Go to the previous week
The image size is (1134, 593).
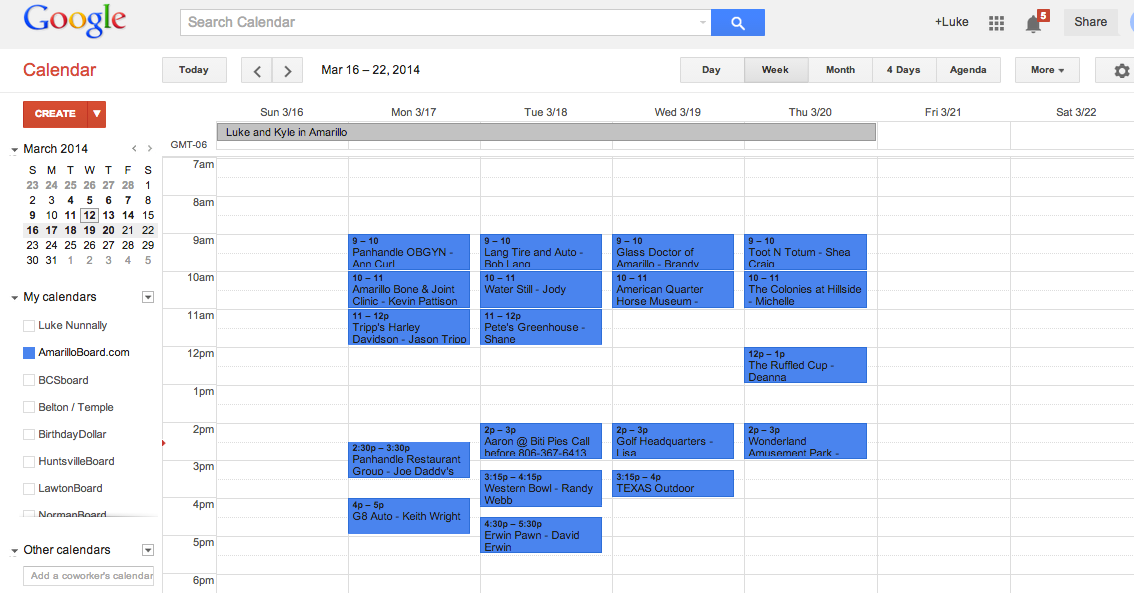257,71
